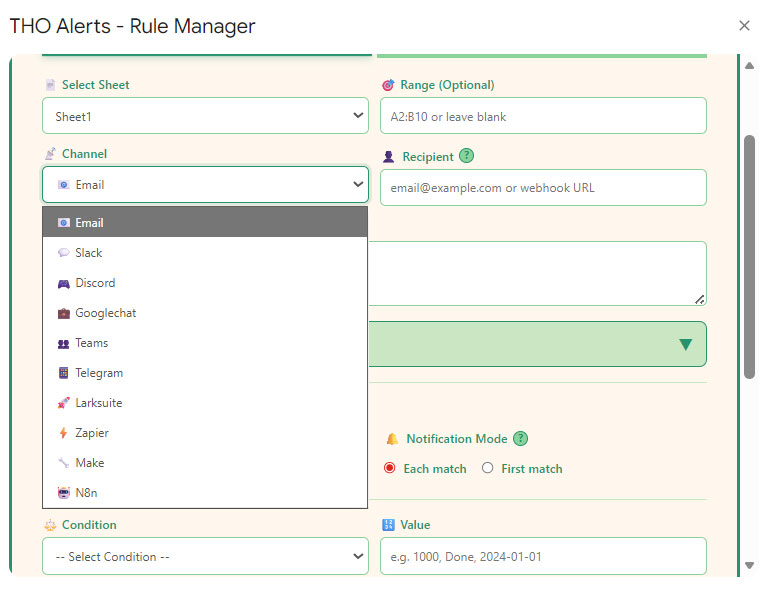Choose N8n channel option
This screenshot has height=594, width=763.
(205, 493)
